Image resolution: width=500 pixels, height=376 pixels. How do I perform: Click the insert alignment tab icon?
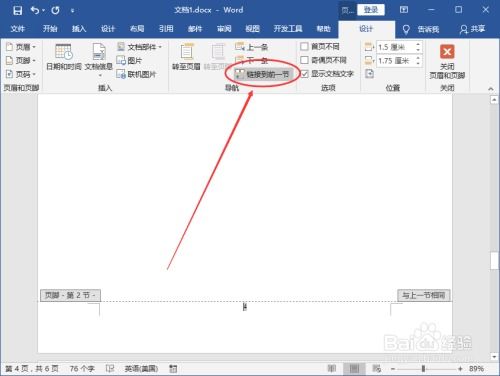click(x=369, y=74)
